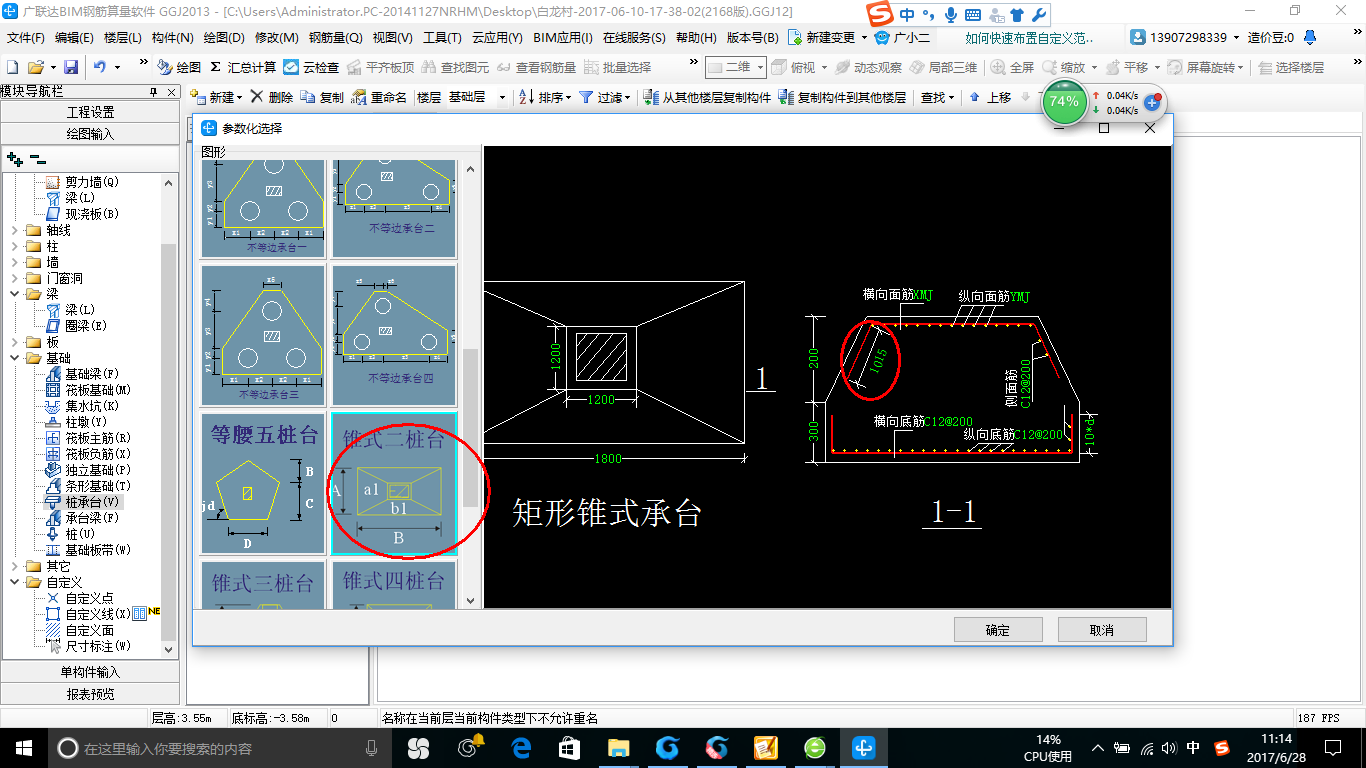The image size is (1366, 768).
Task: Open 钢筋量(Q) menu
Action: (x=336, y=38)
